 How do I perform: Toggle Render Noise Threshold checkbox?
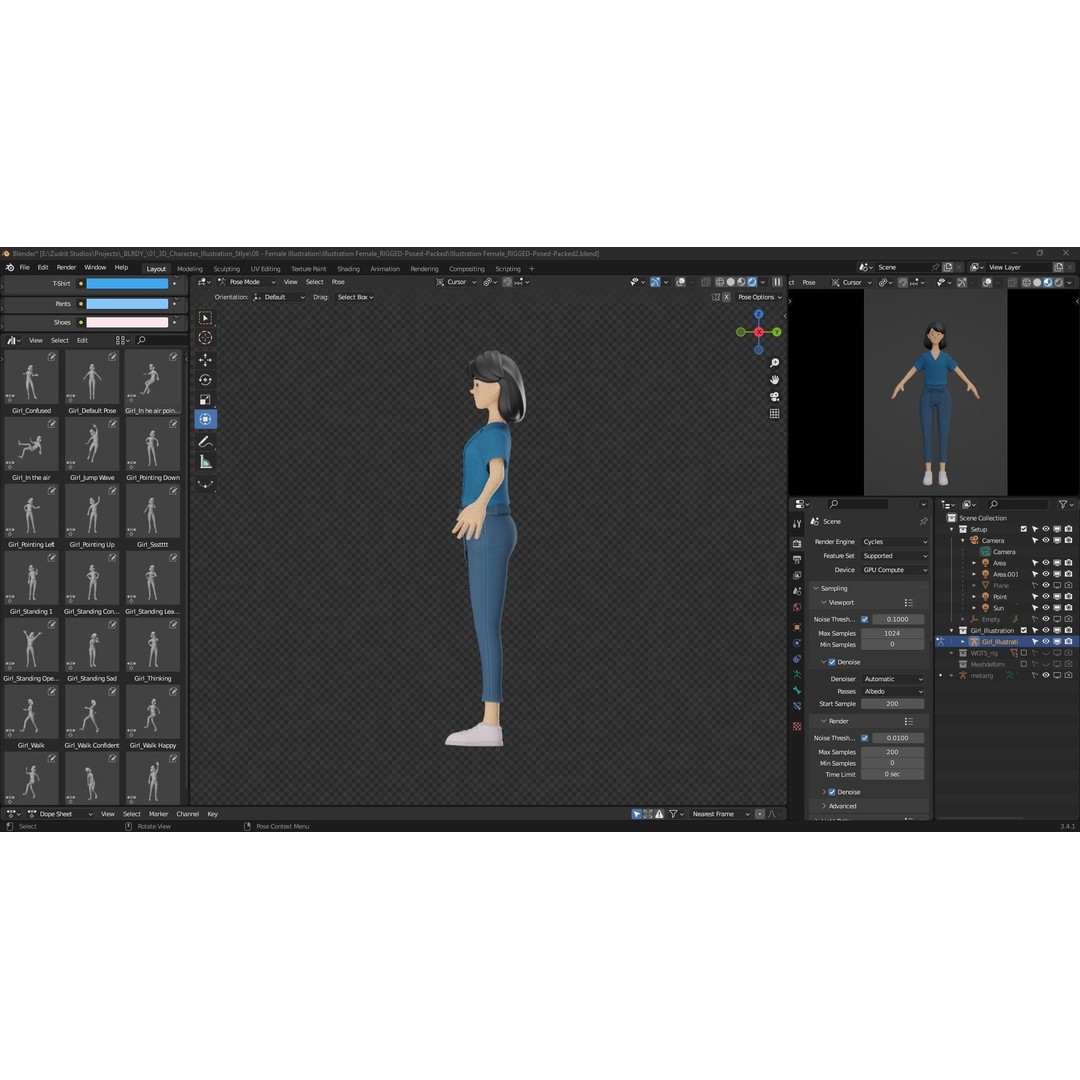click(864, 738)
